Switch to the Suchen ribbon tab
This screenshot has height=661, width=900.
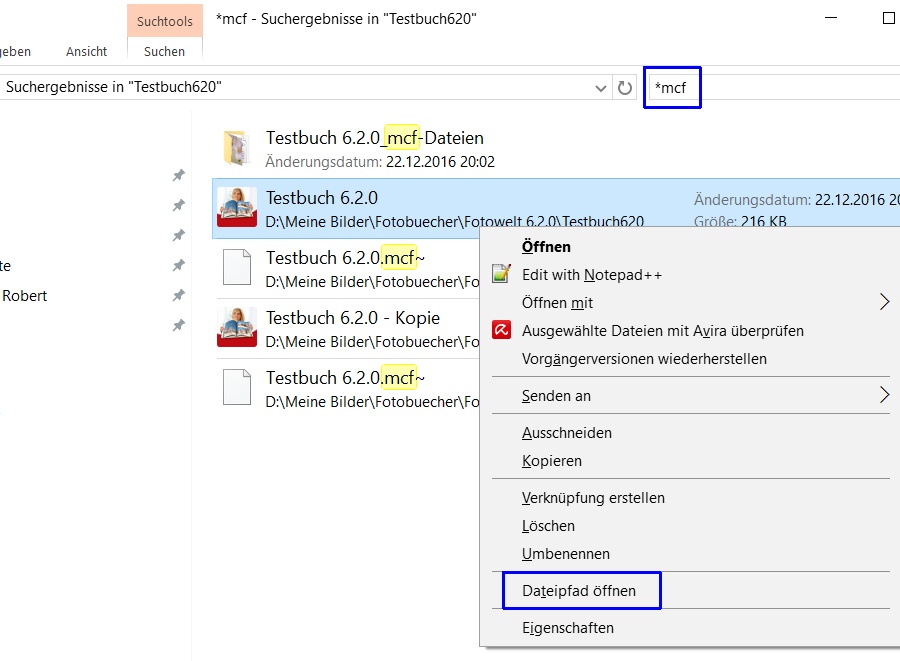tap(164, 51)
